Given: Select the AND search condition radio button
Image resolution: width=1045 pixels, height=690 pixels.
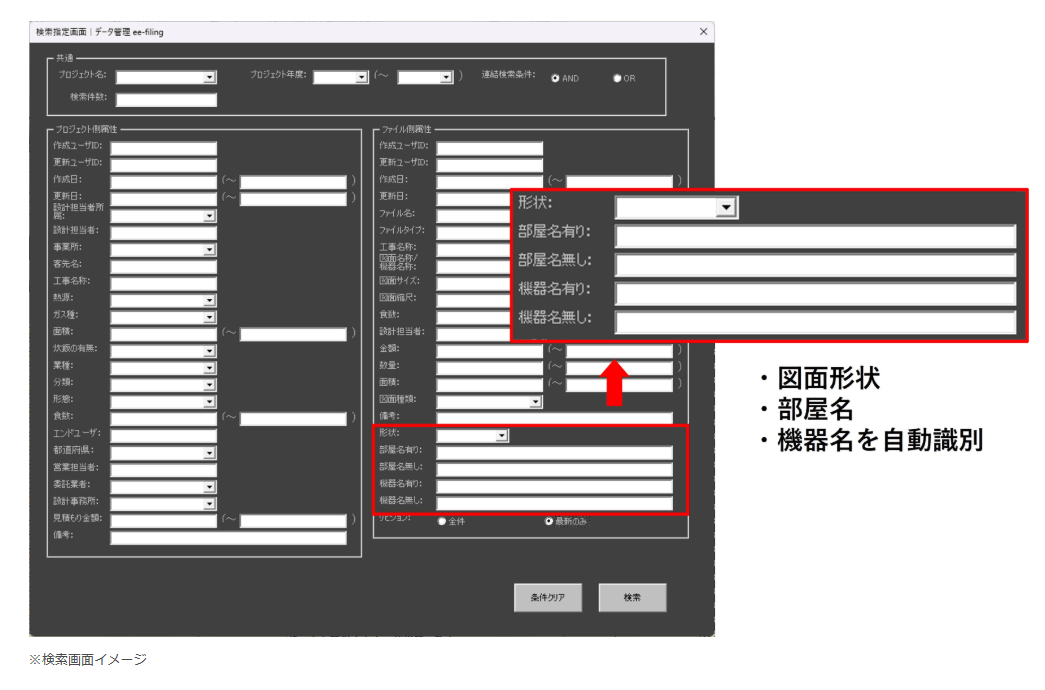Looking at the screenshot, I should (555, 78).
